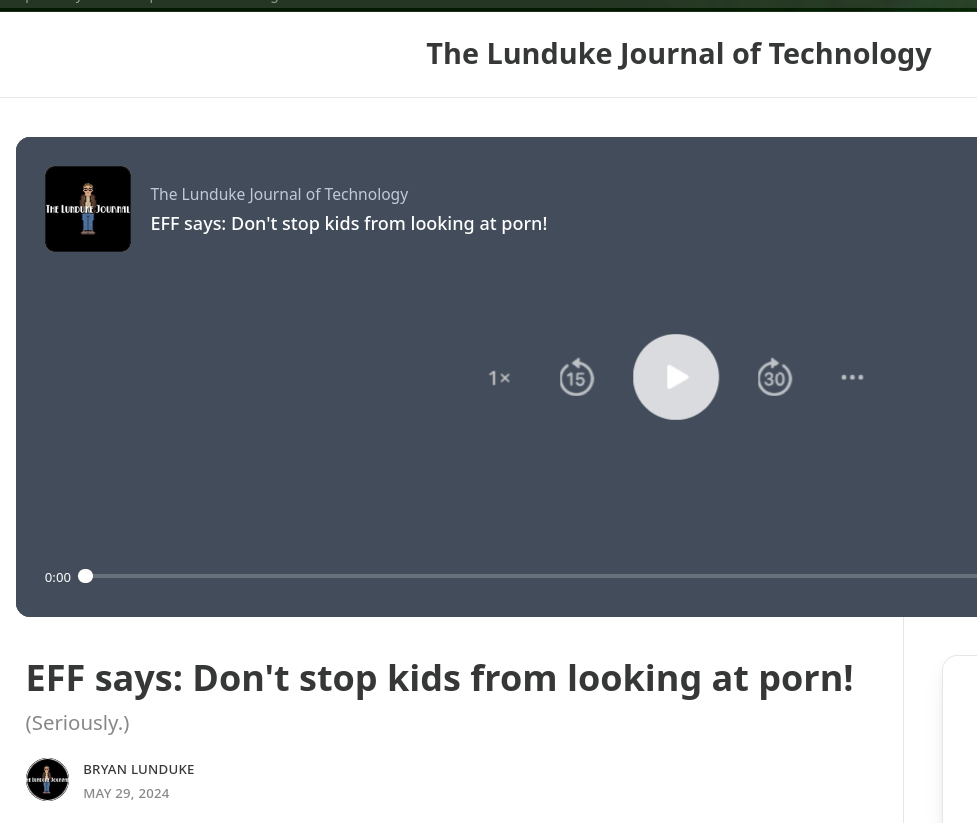Viewport: 977px width, 823px height.
Task: Click the (Seriously.) subtitle
Action: 77,723
